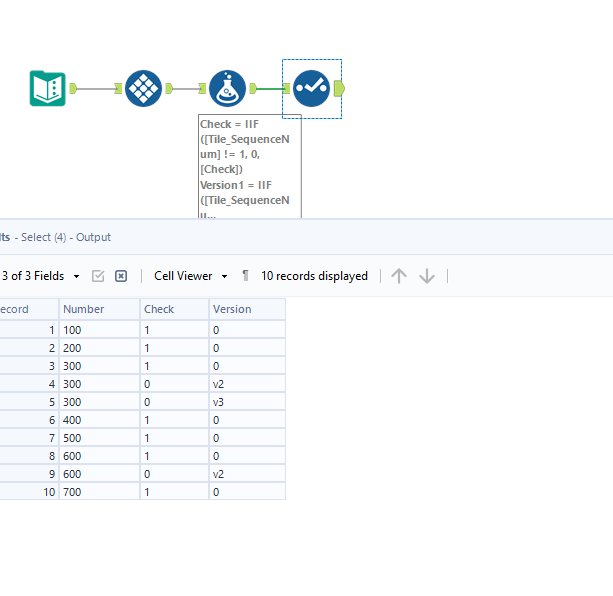Viewport: 613px width, 596px height.
Task: Select the Text Input tool on canvas
Action: point(48,88)
